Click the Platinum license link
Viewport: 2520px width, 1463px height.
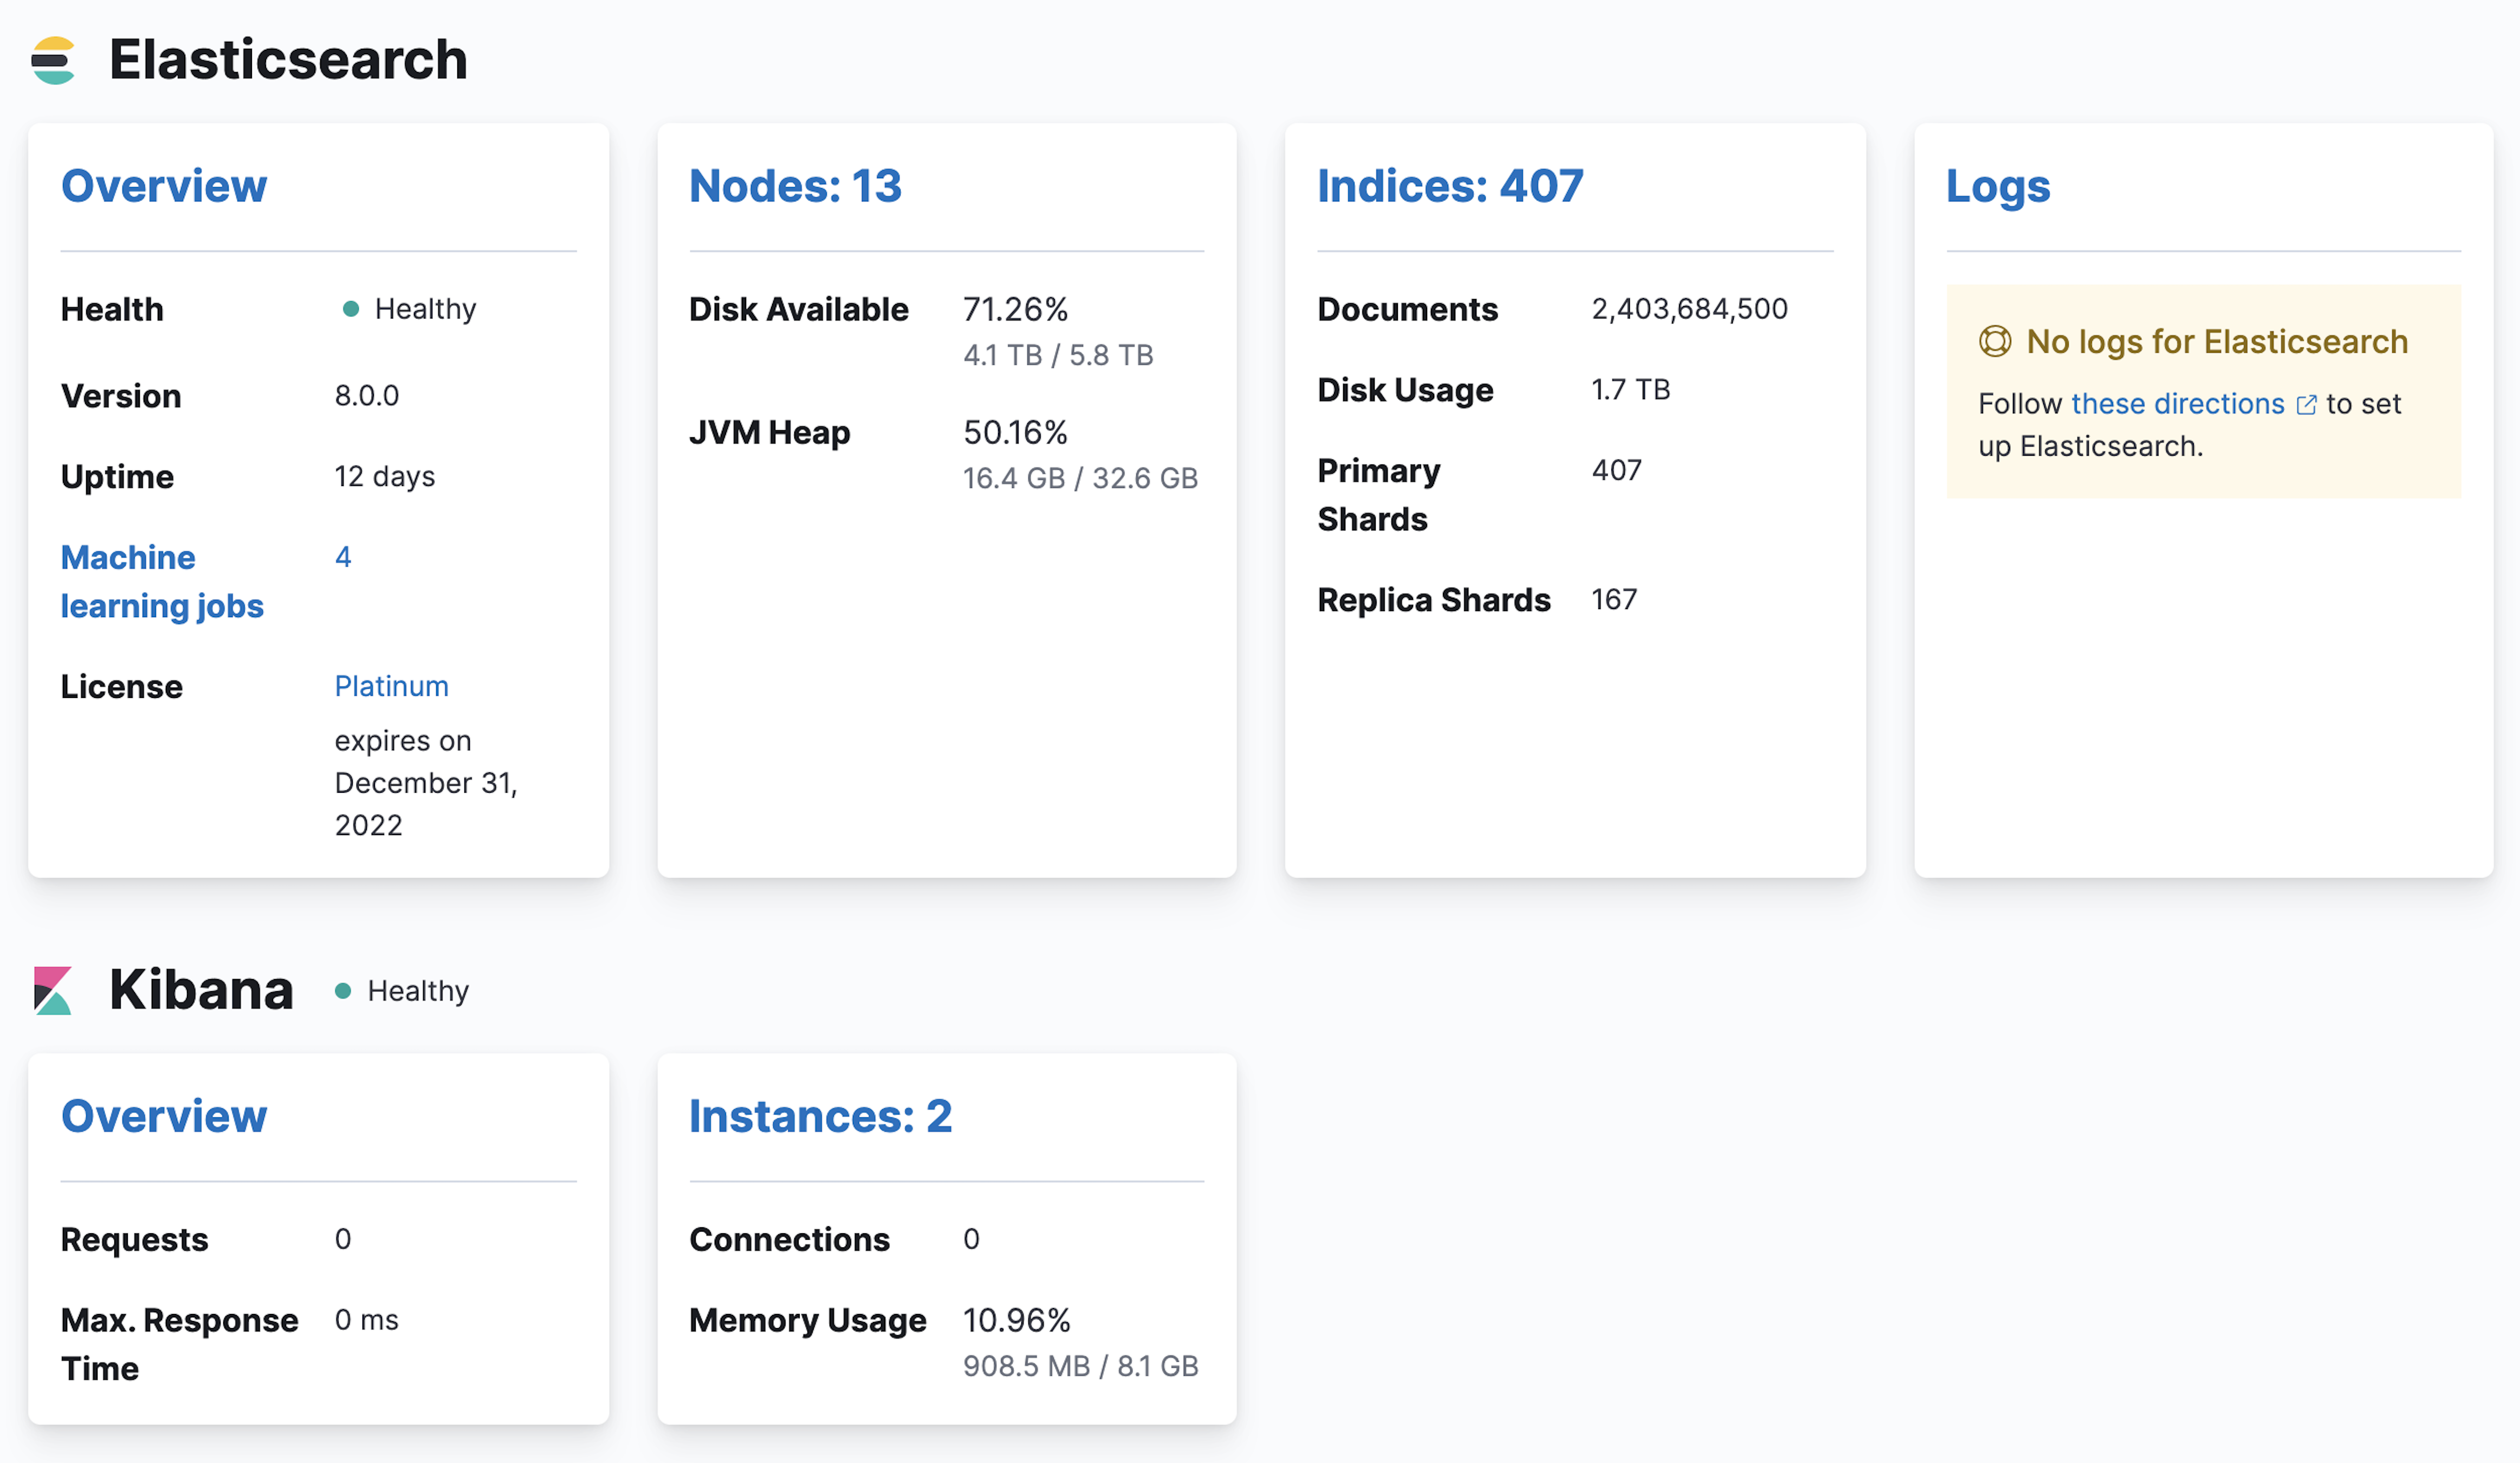(x=391, y=686)
